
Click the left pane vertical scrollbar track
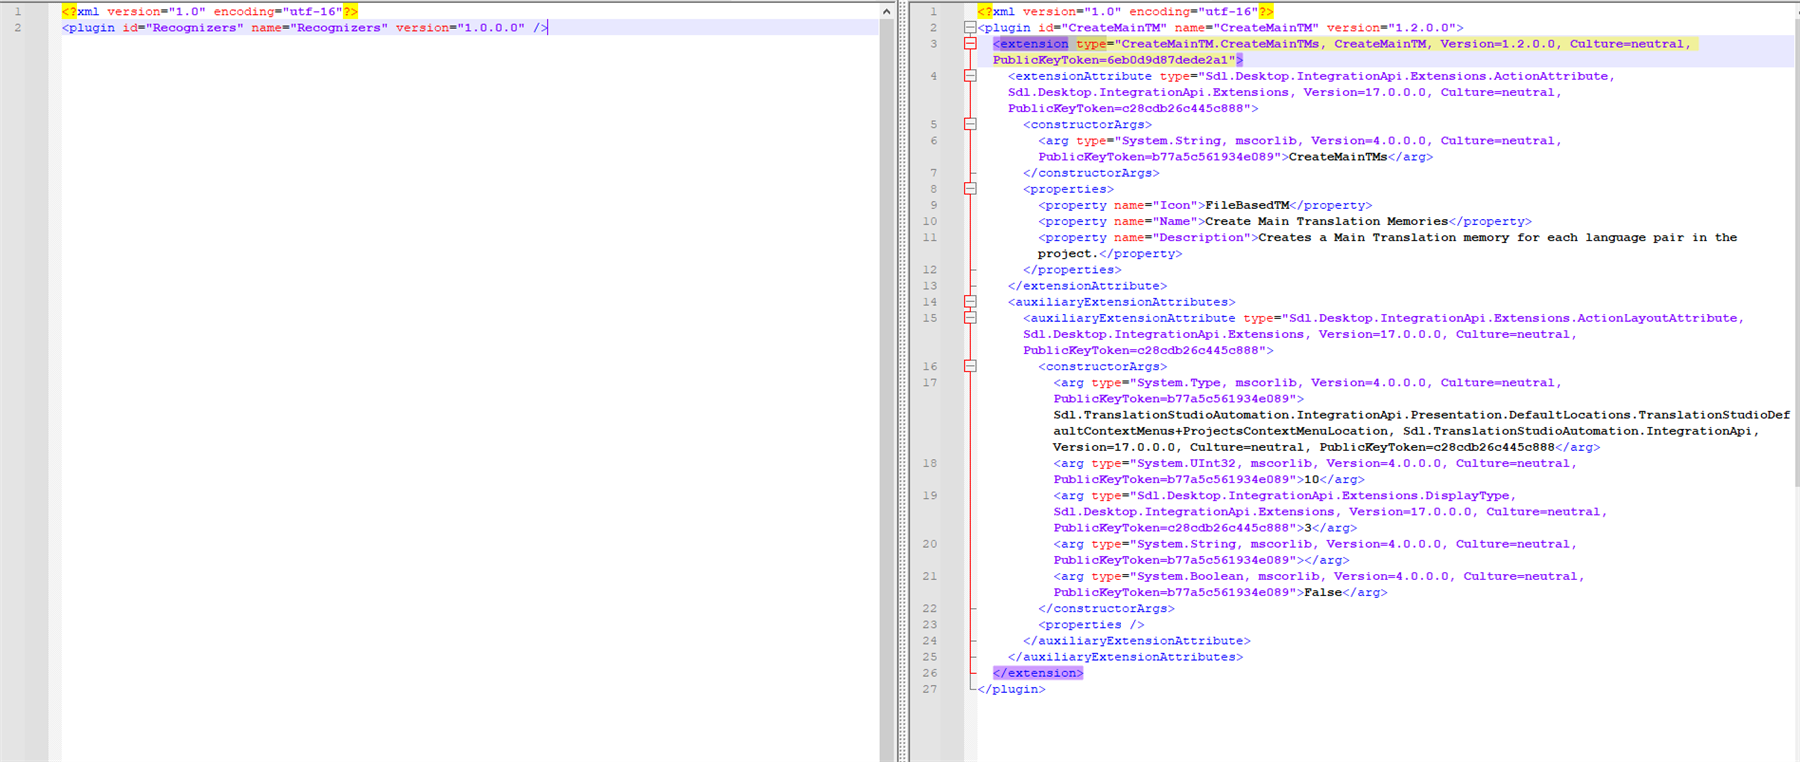coord(886,390)
